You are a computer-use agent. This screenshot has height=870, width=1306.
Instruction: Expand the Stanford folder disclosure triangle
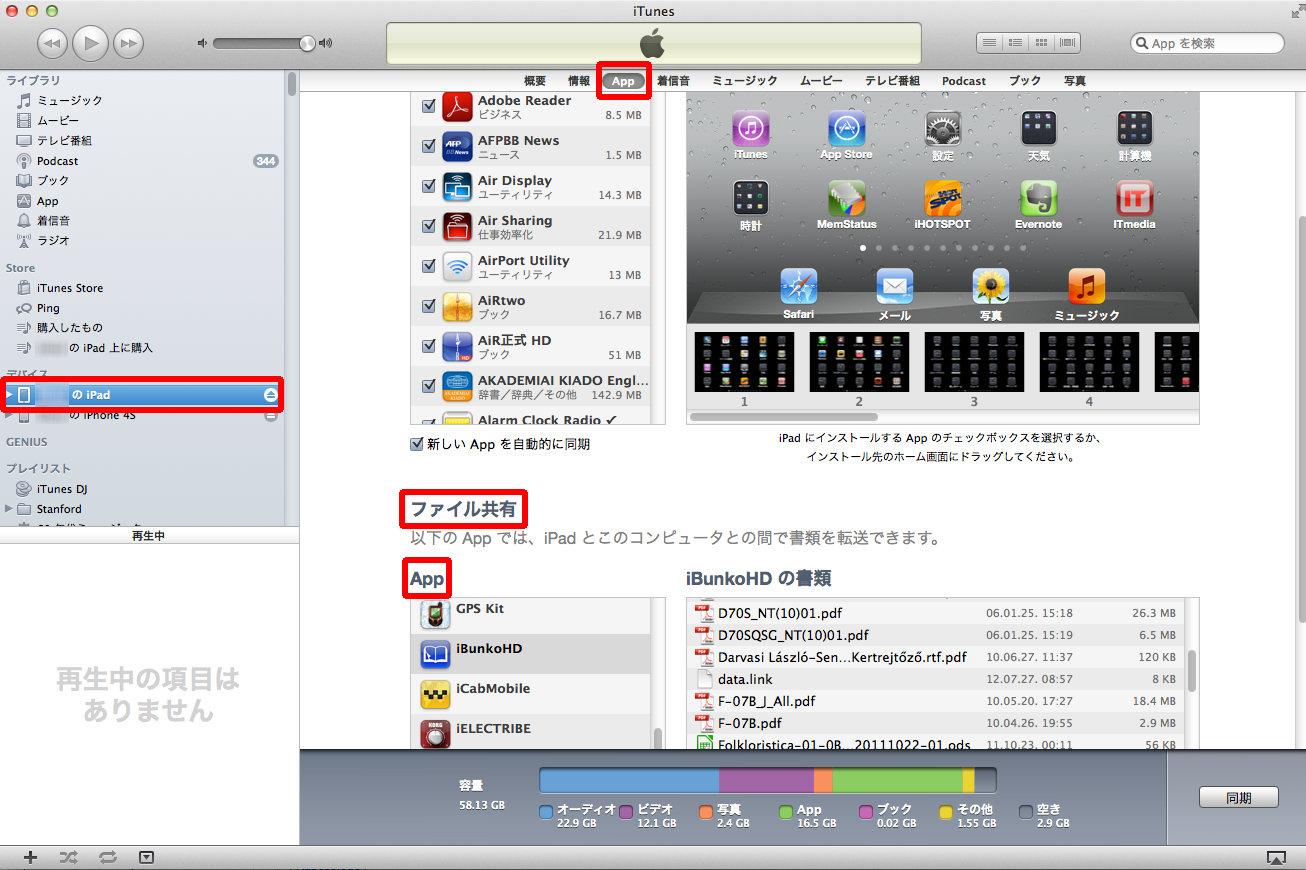coord(9,509)
